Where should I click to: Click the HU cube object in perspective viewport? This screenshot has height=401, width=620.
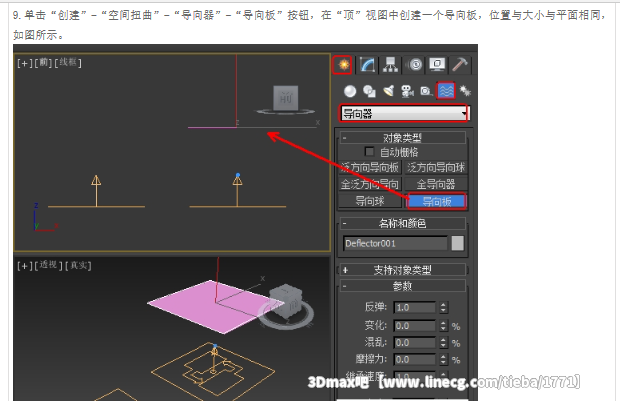pyautogui.click(x=286, y=303)
